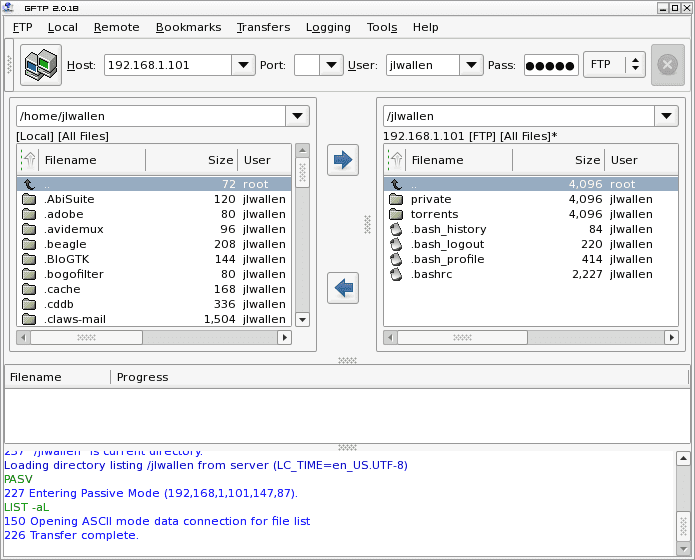Open the Port dropdown
The width and height of the screenshot is (695, 560).
tap(331, 65)
